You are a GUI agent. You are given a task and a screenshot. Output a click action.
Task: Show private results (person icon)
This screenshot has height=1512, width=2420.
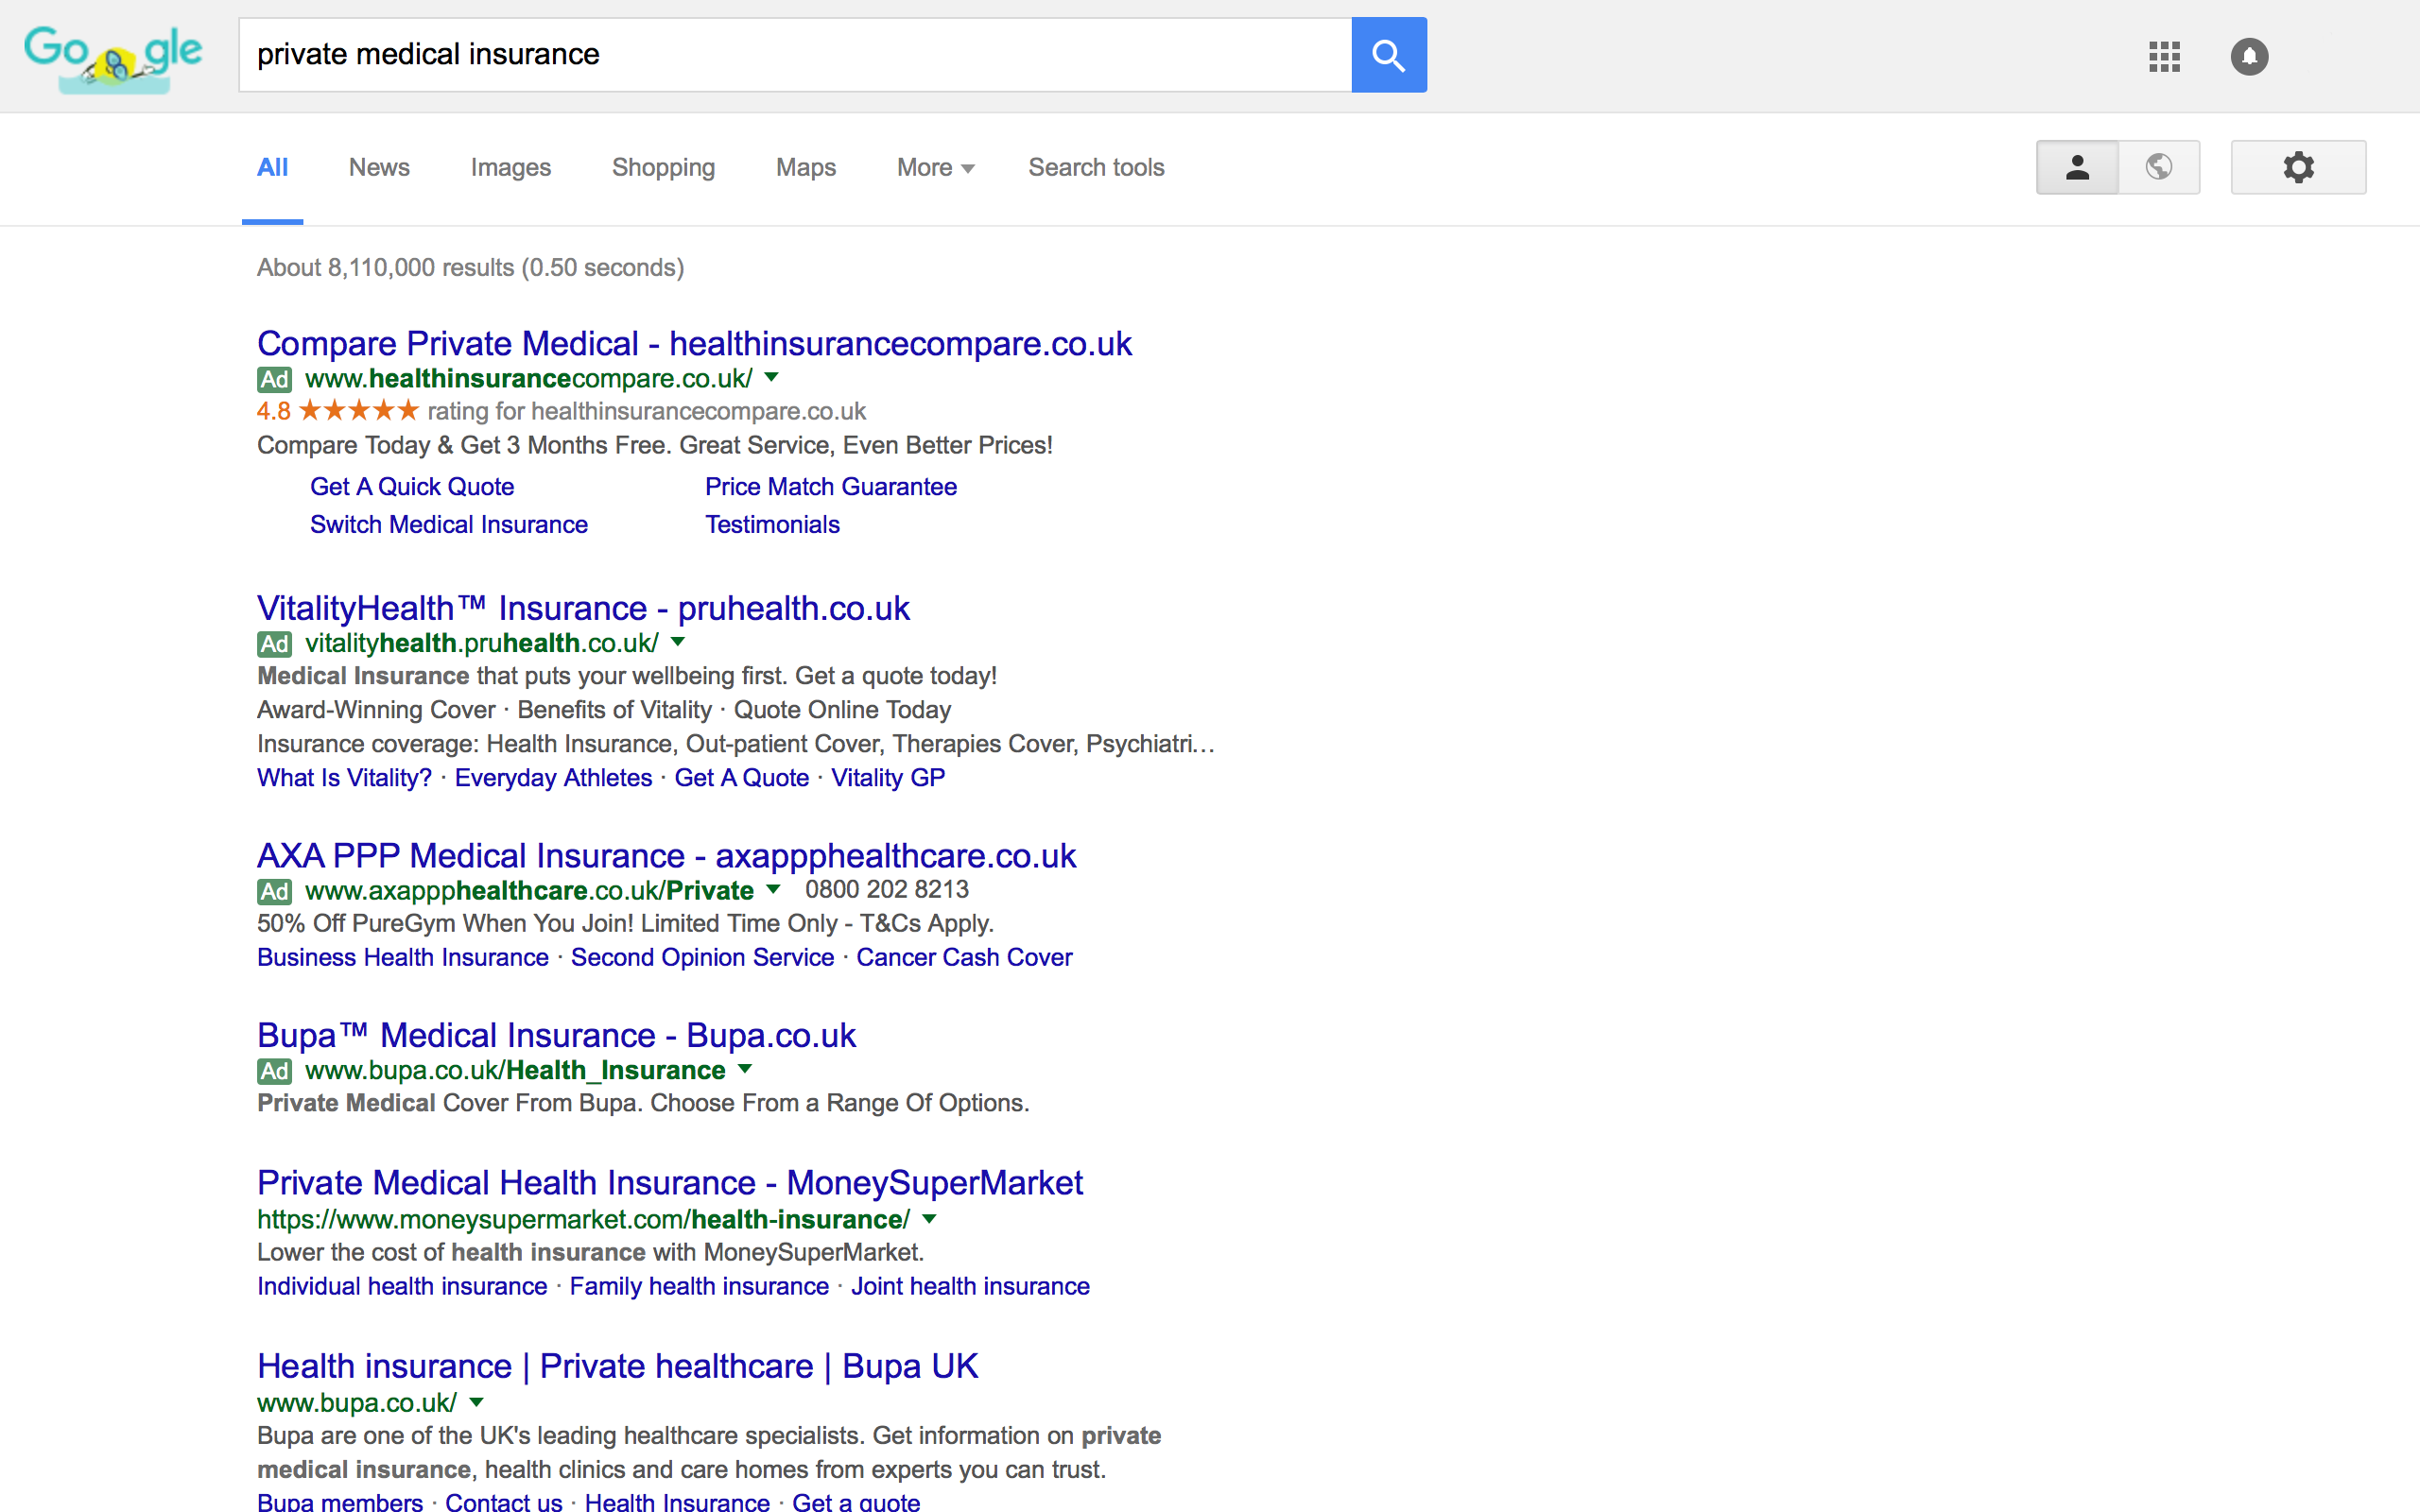click(x=2077, y=167)
